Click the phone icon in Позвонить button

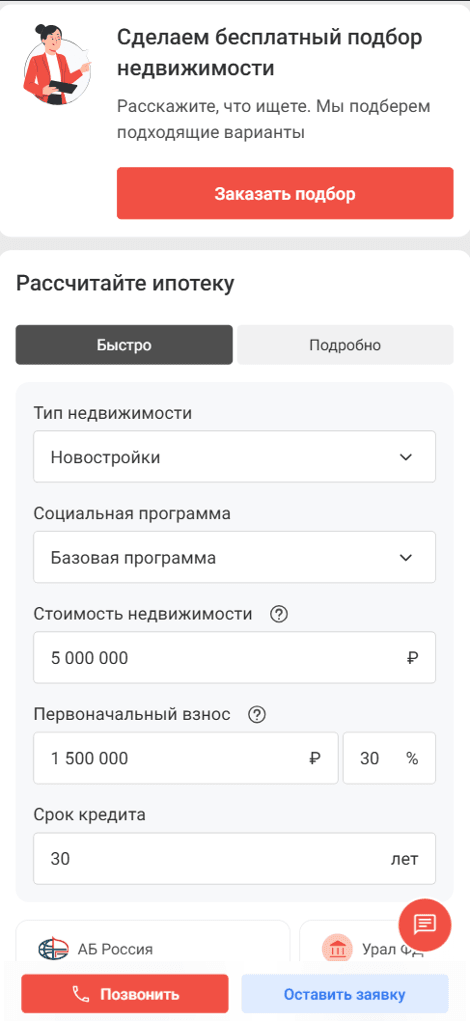pyautogui.click(x=81, y=994)
